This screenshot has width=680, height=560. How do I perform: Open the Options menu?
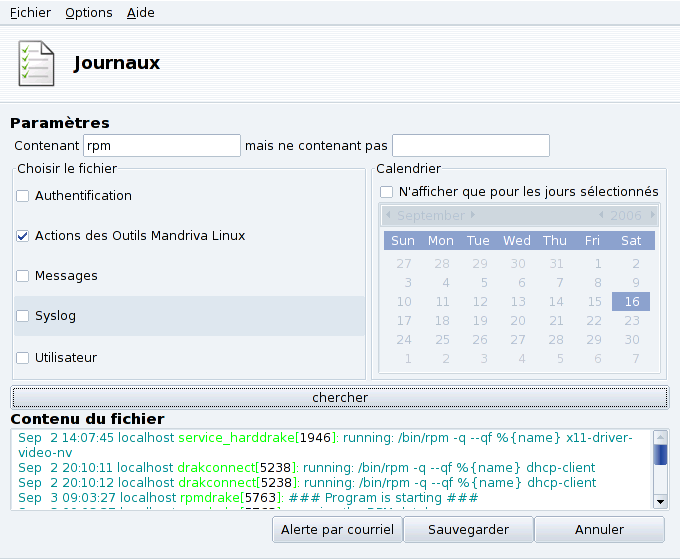coord(88,13)
